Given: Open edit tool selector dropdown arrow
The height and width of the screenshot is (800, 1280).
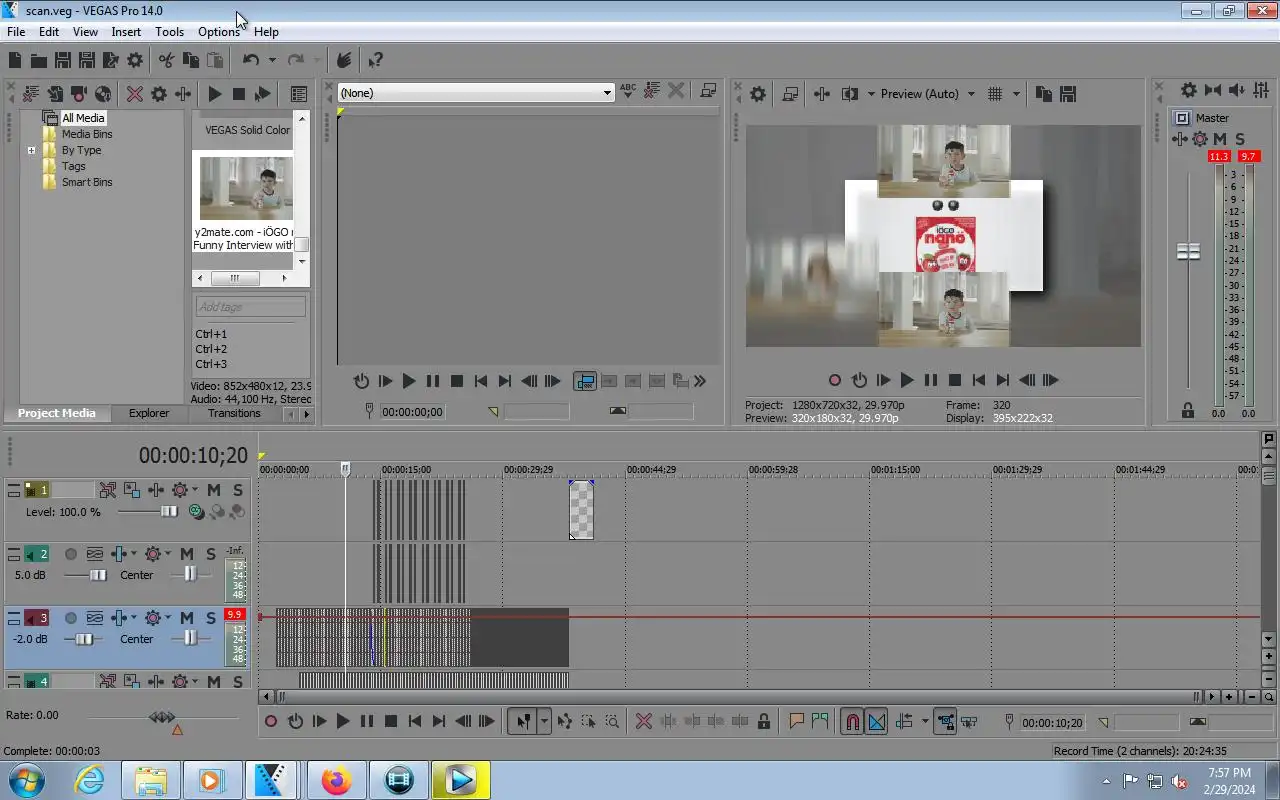Looking at the screenshot, I should [x=544, y=721].
